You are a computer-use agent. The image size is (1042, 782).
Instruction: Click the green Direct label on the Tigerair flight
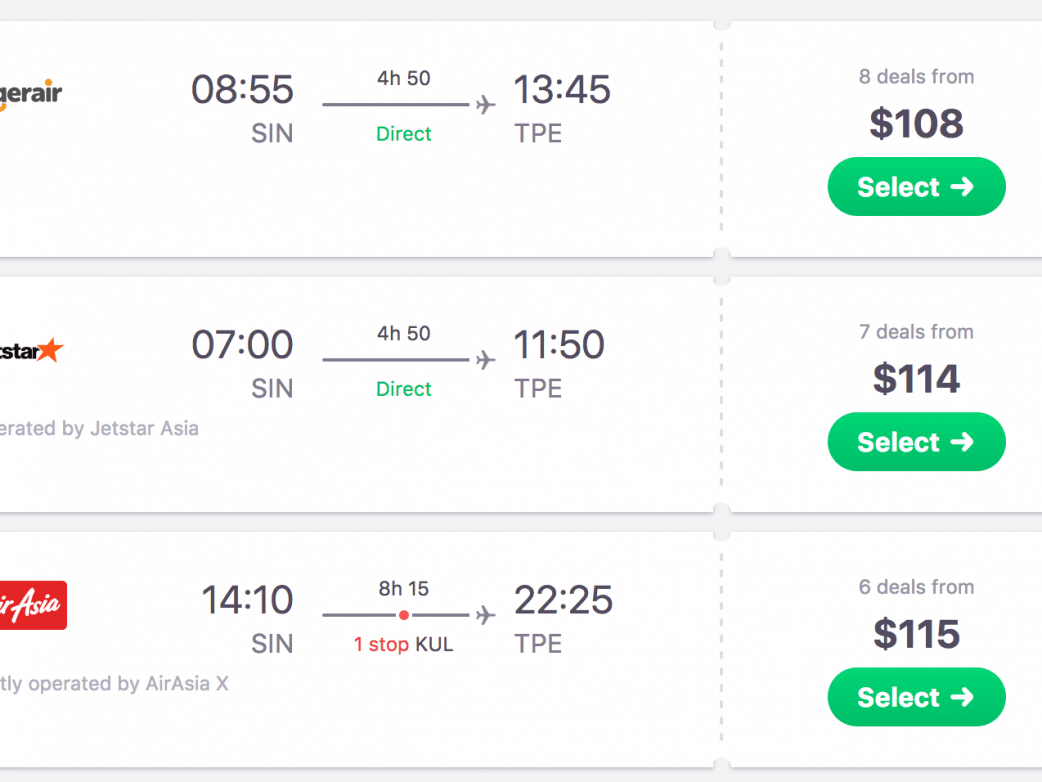point(404,134)
